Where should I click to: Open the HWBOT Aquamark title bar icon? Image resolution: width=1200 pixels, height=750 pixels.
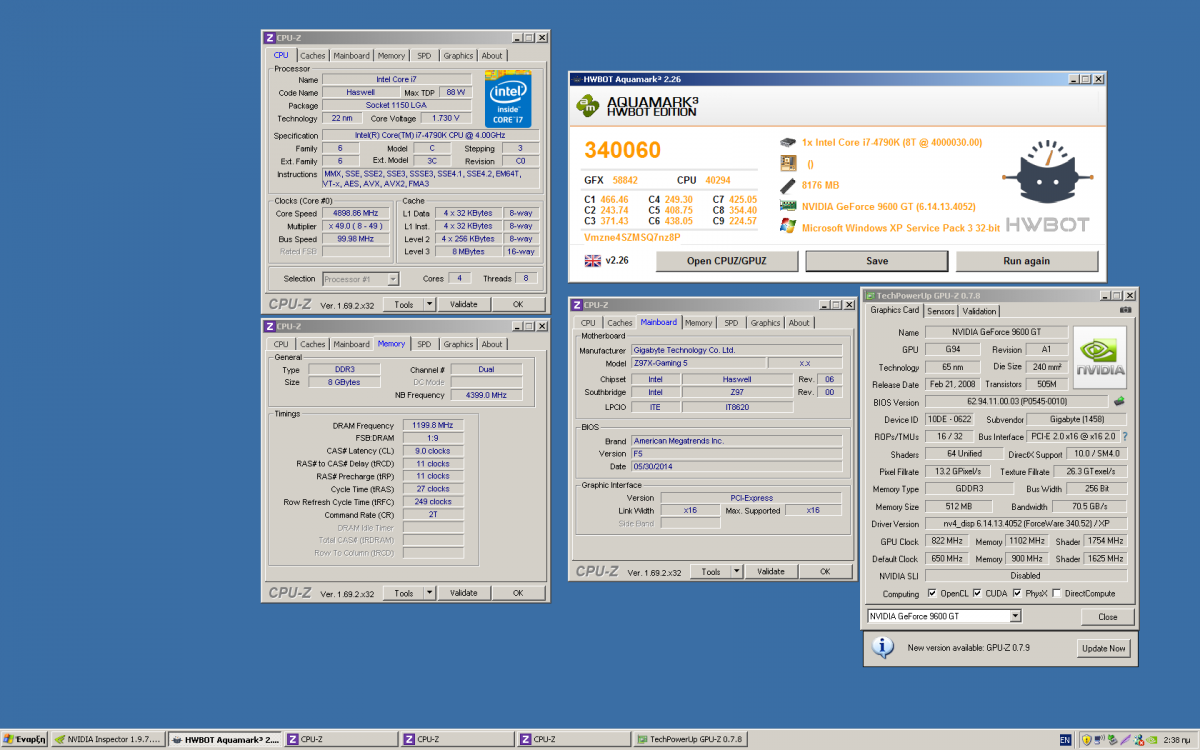pos(577,79)
